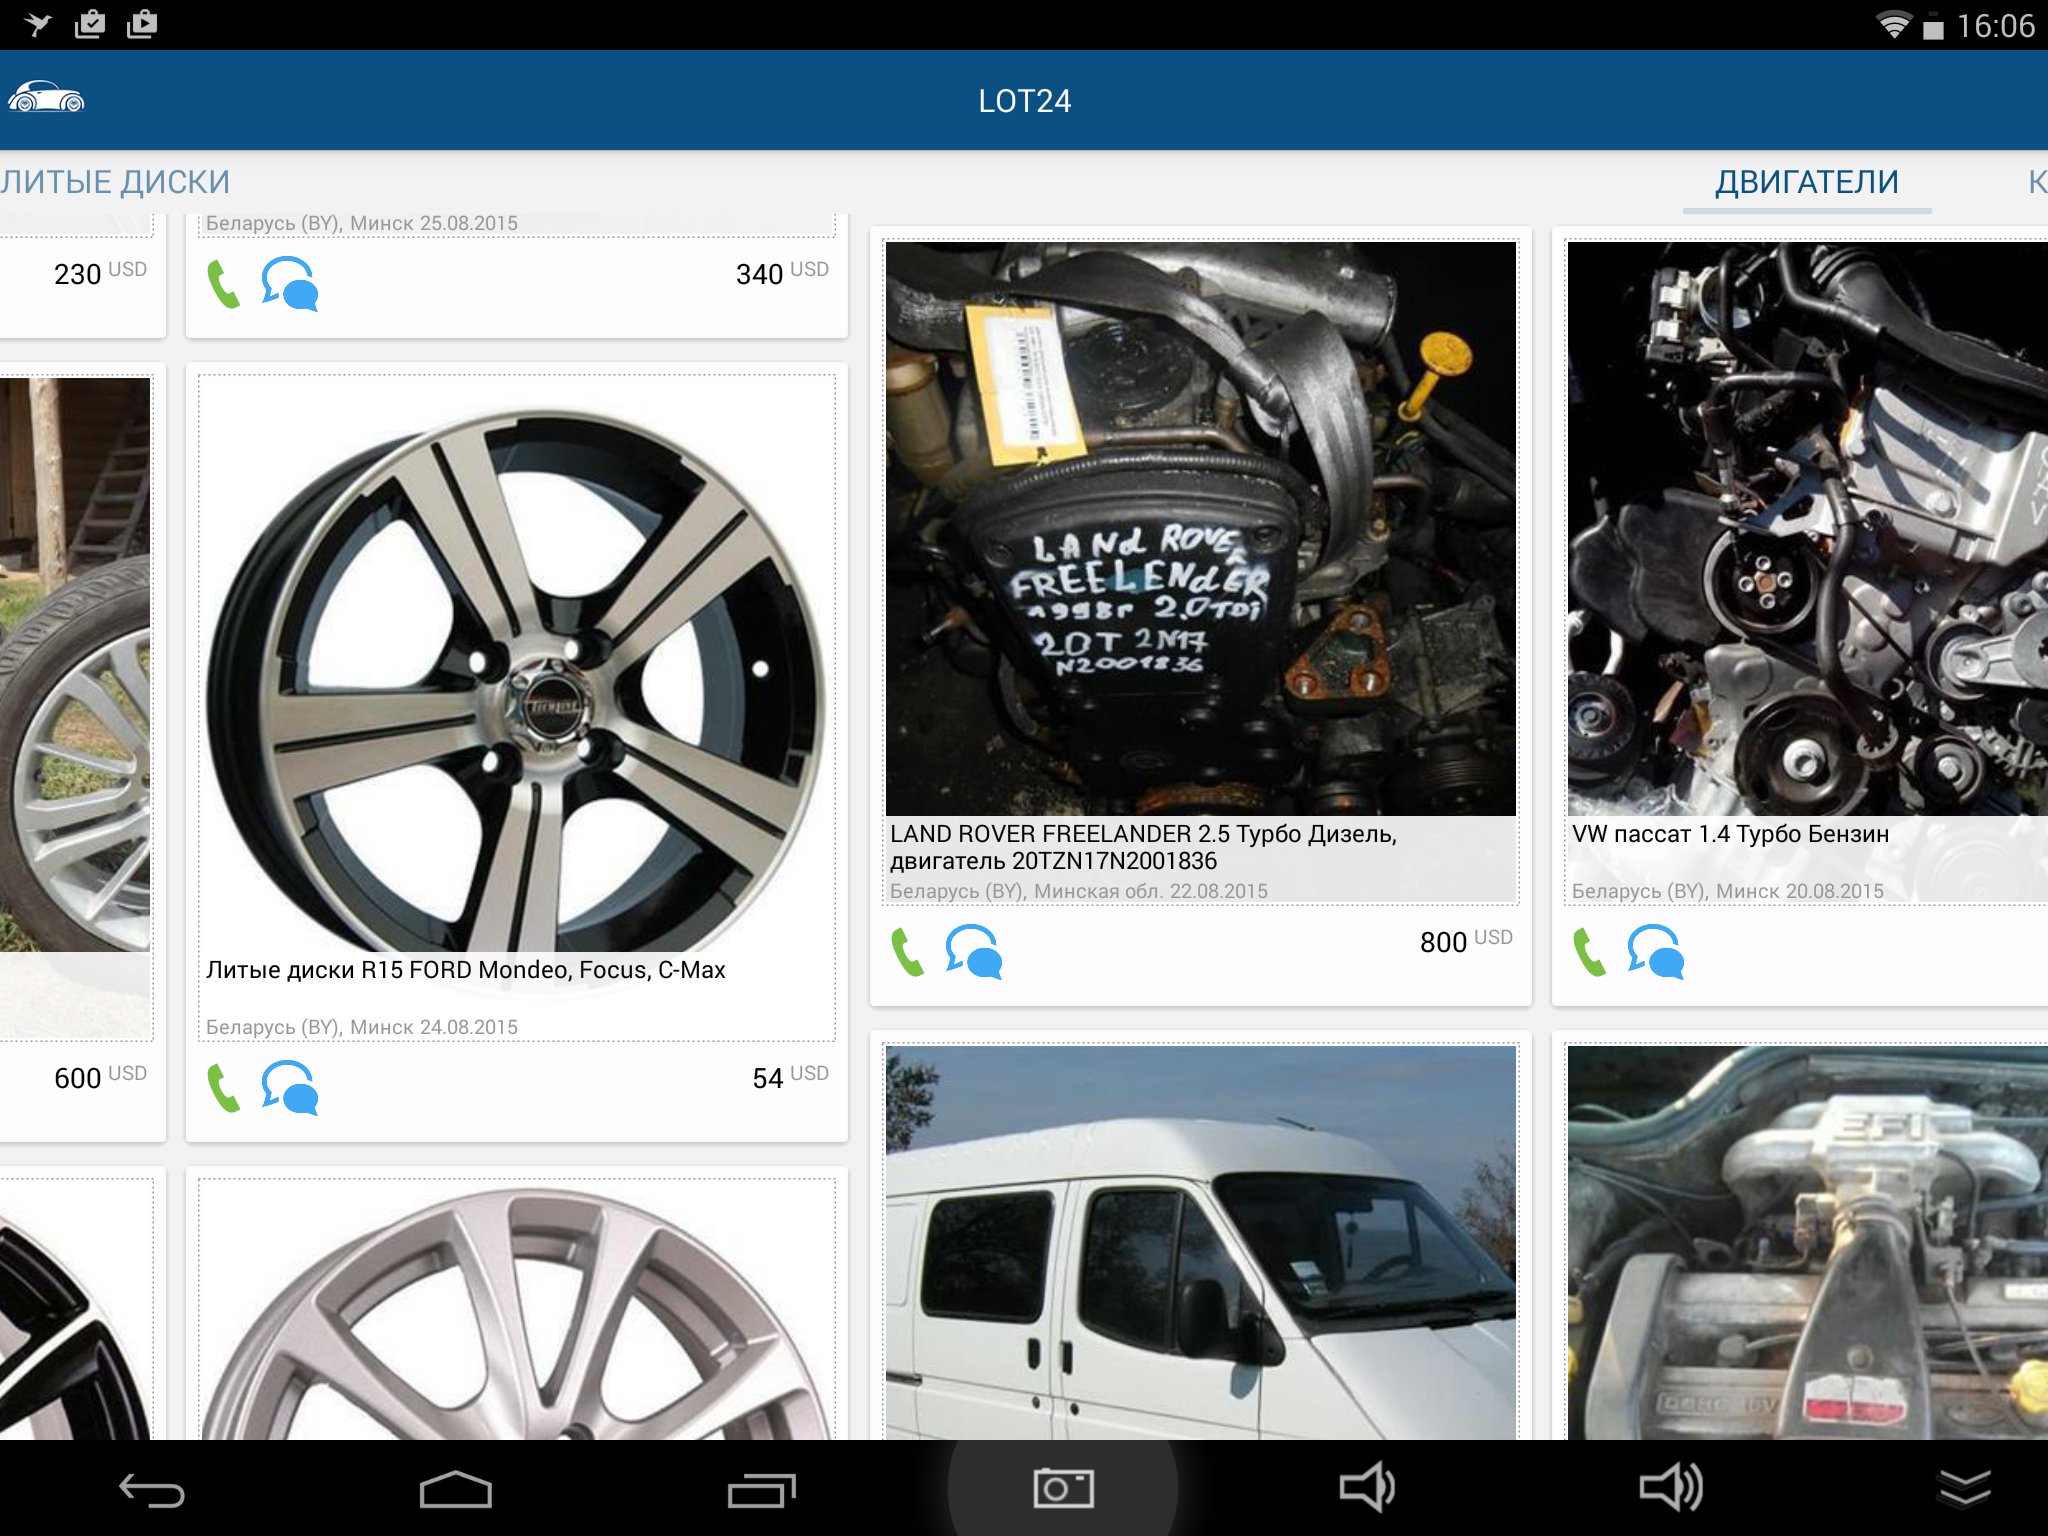Raise volume using loud speaker icon
The image size is (2048, 1536).
(x=1670, y=1488)
